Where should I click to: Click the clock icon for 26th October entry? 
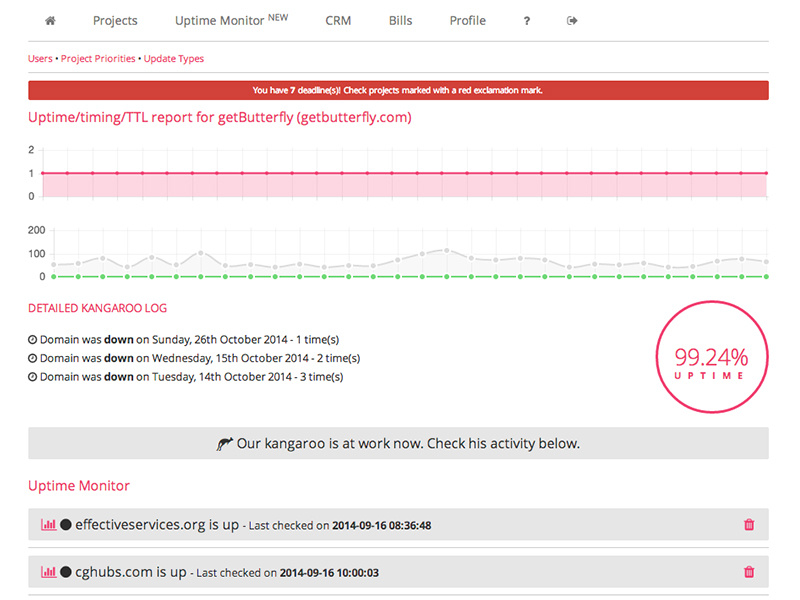(33, 340)
